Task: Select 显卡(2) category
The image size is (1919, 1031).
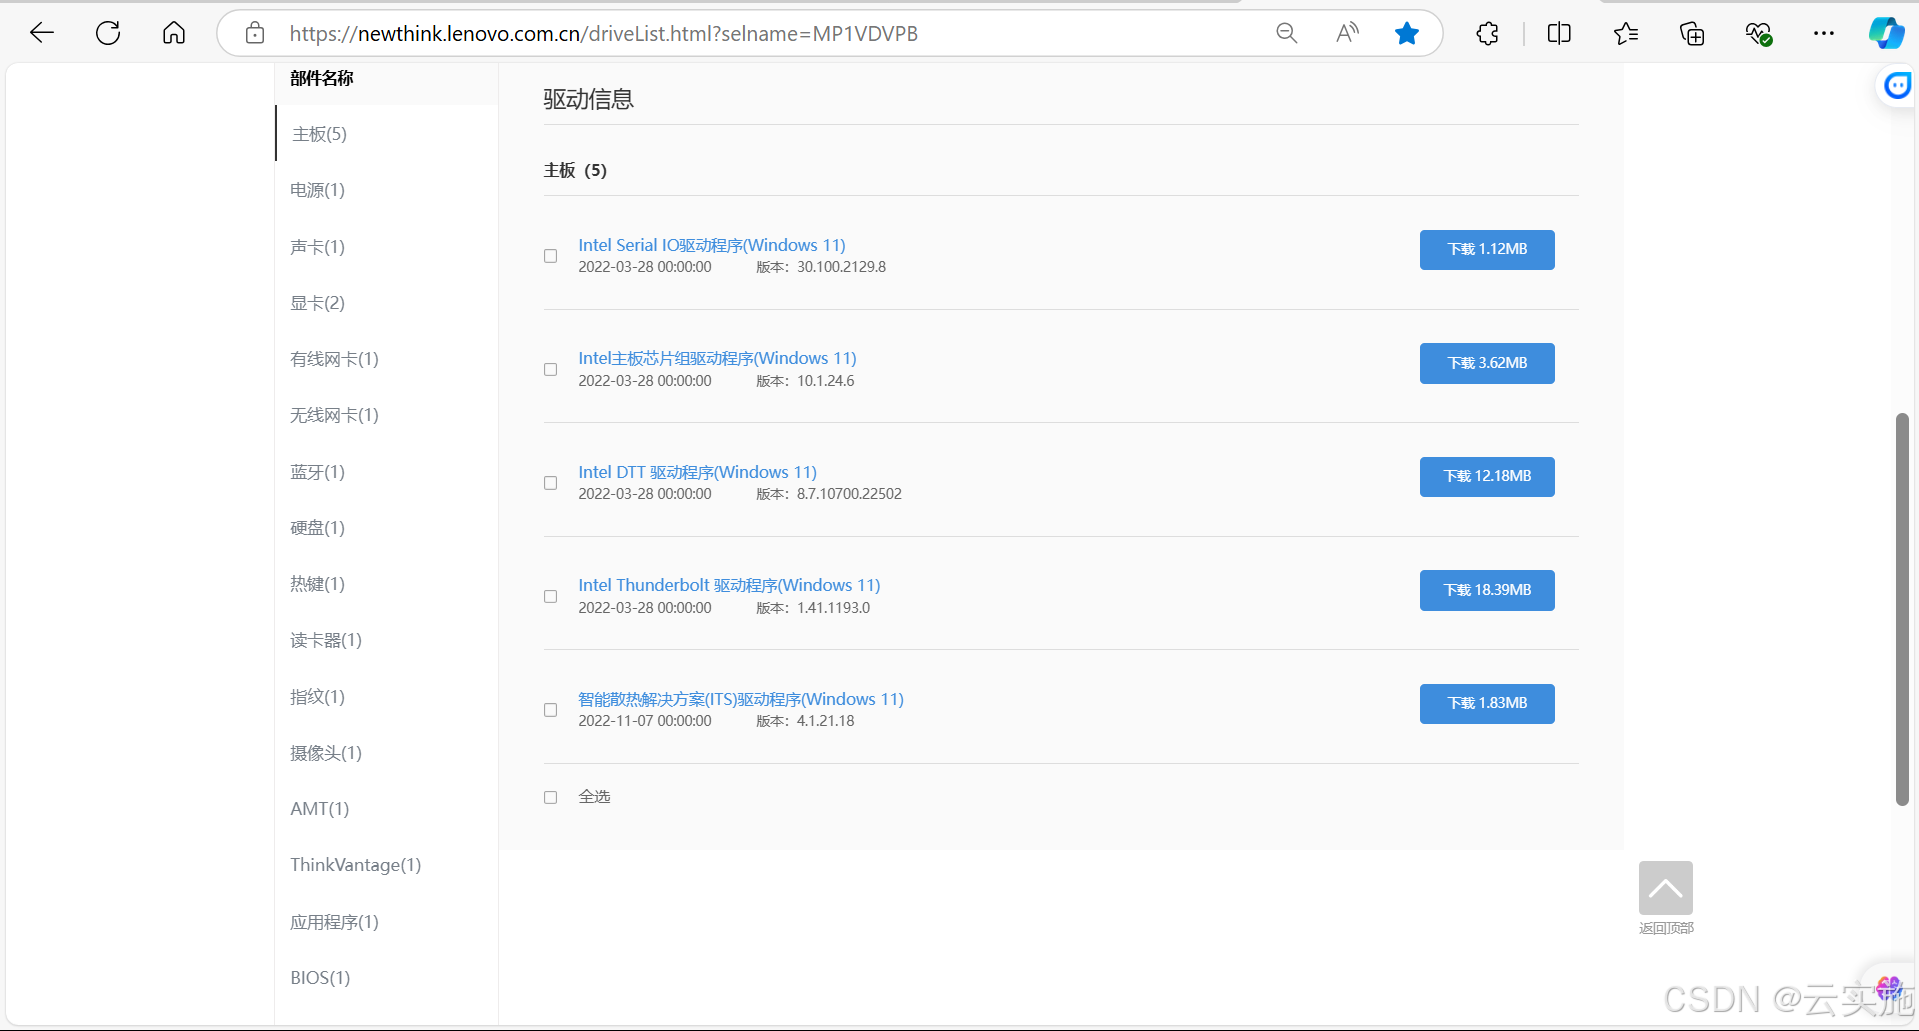Action: point(317,303)
